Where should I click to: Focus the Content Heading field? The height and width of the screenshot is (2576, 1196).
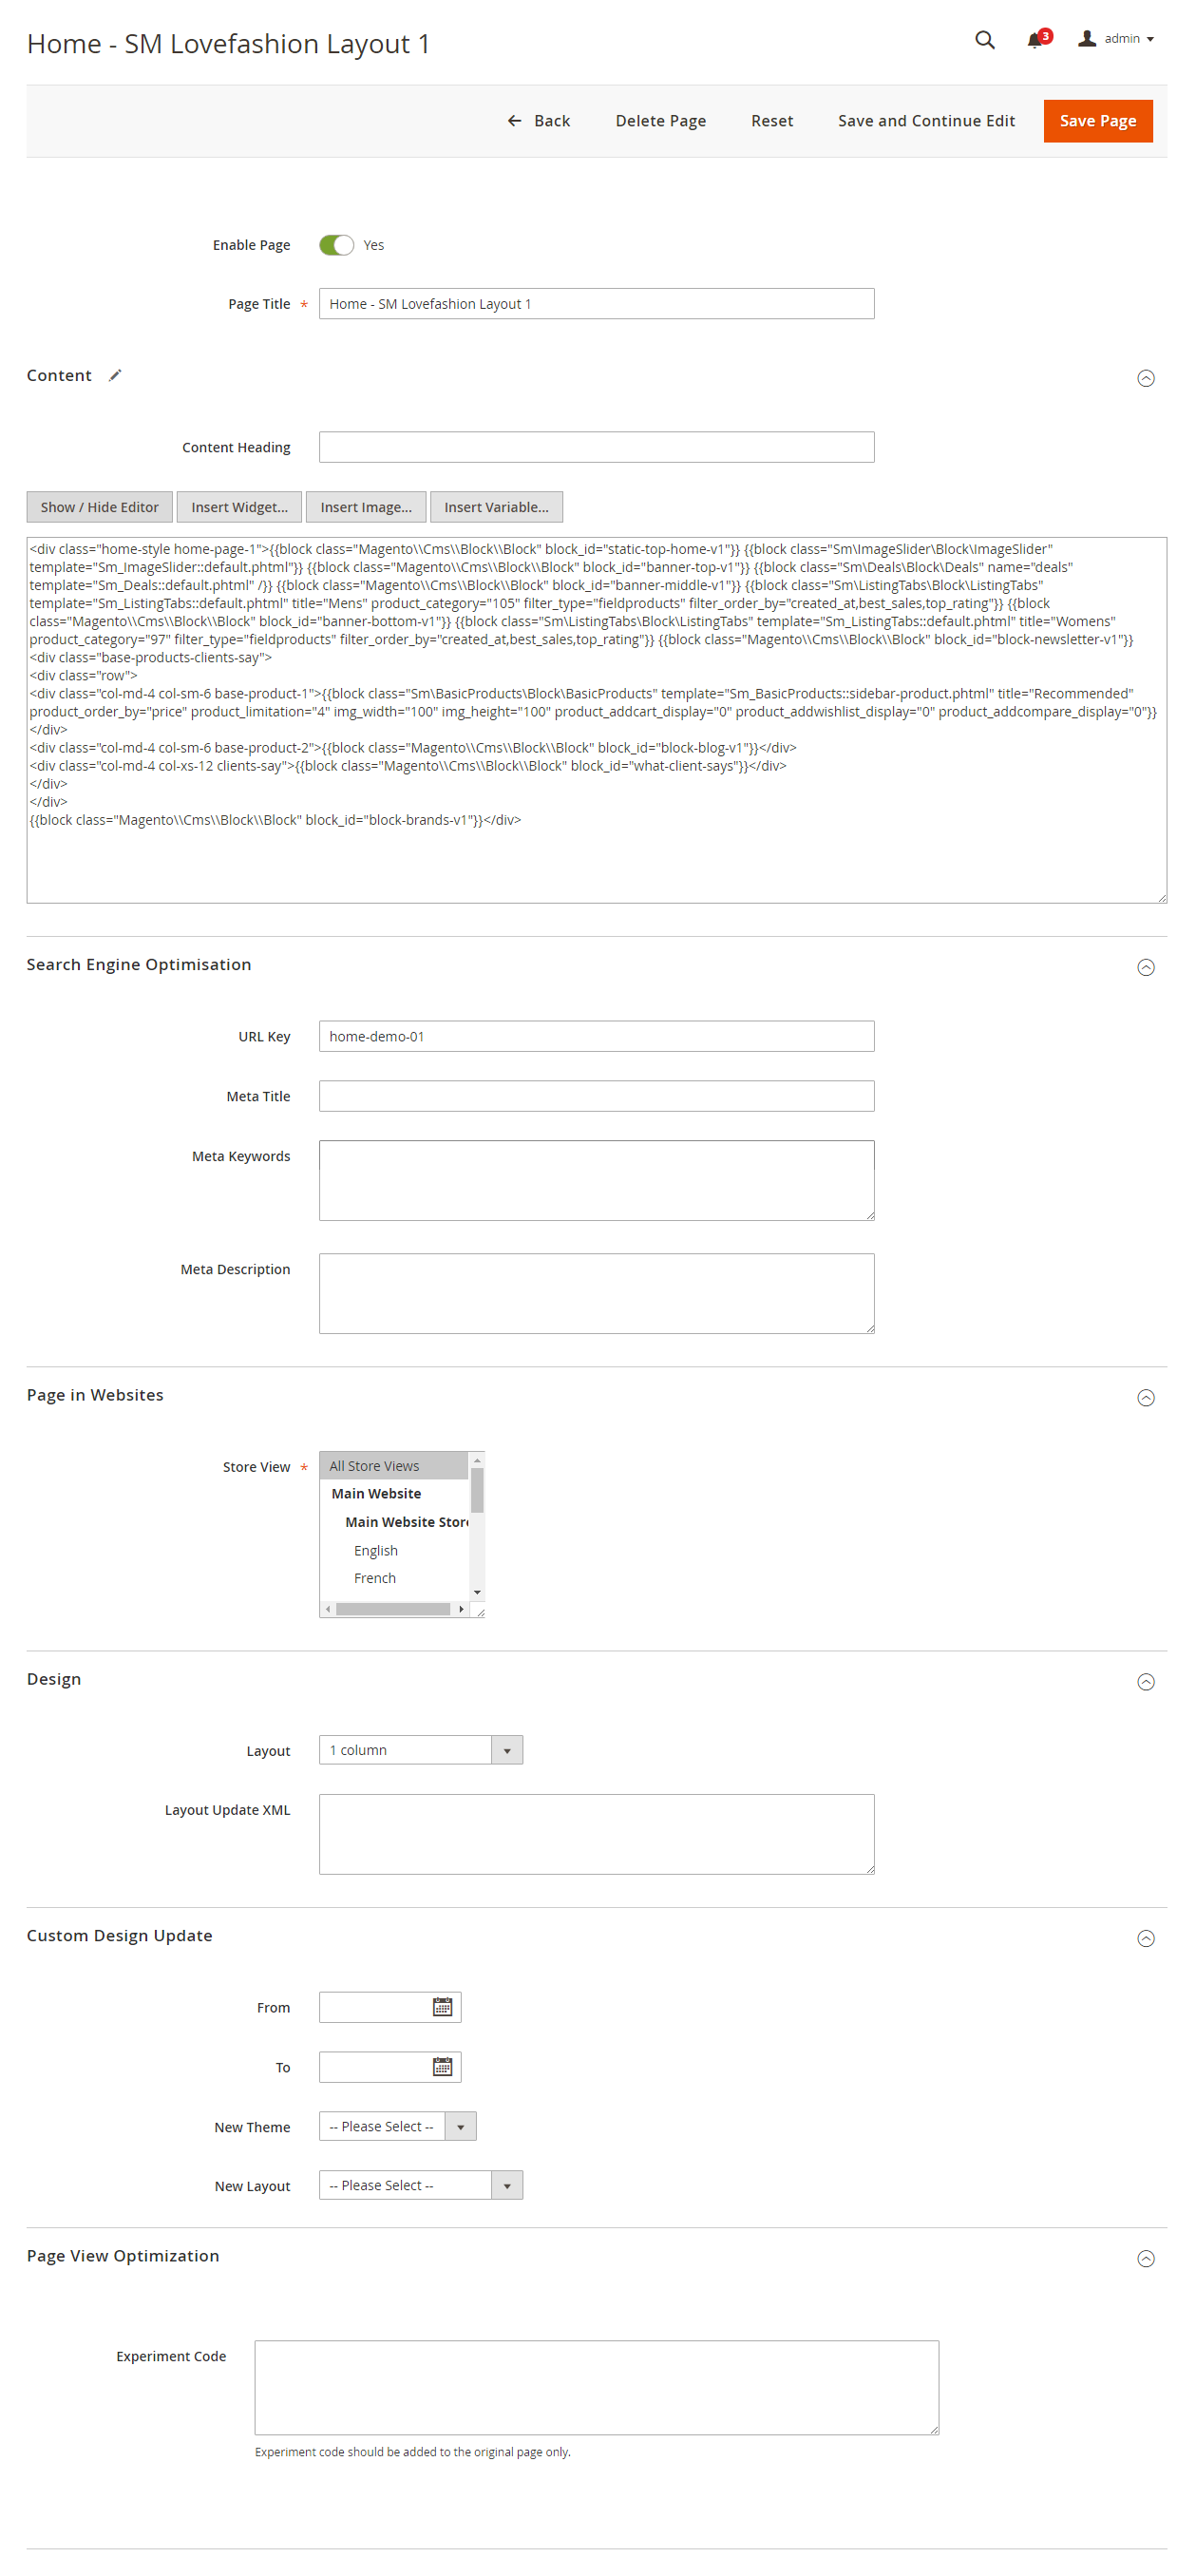coord(596,447)
